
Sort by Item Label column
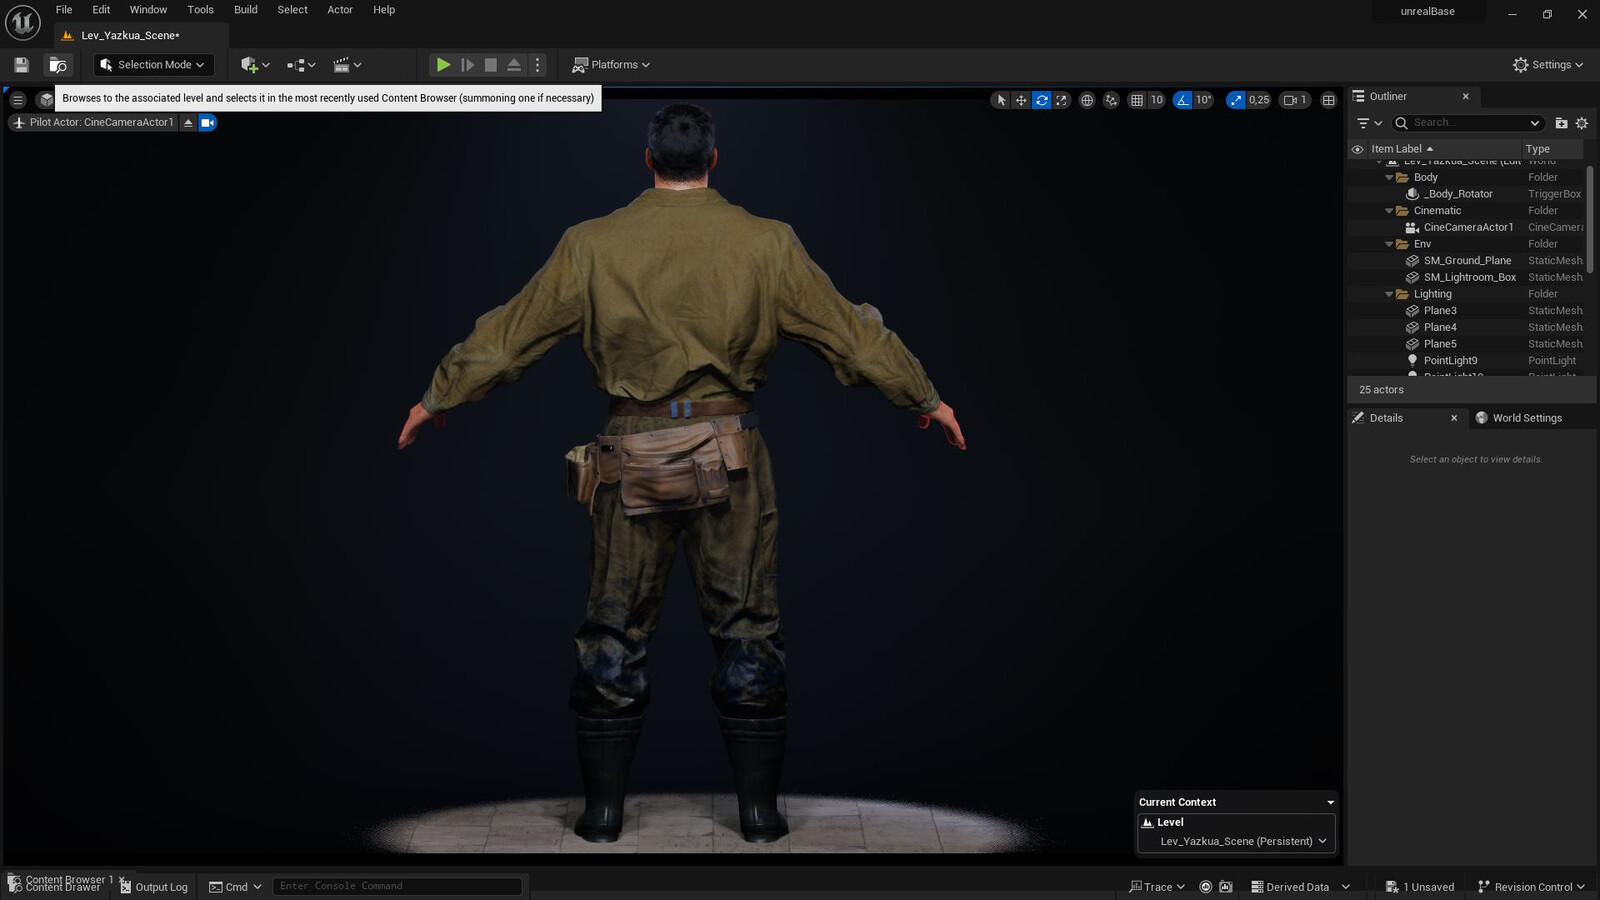[1443, 149]
